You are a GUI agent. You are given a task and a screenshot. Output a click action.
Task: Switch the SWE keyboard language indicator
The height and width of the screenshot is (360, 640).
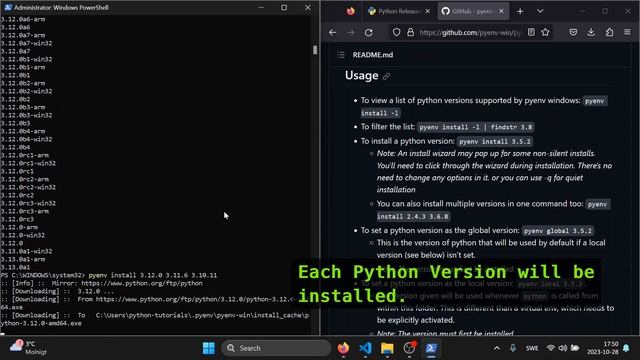[532, 348]
